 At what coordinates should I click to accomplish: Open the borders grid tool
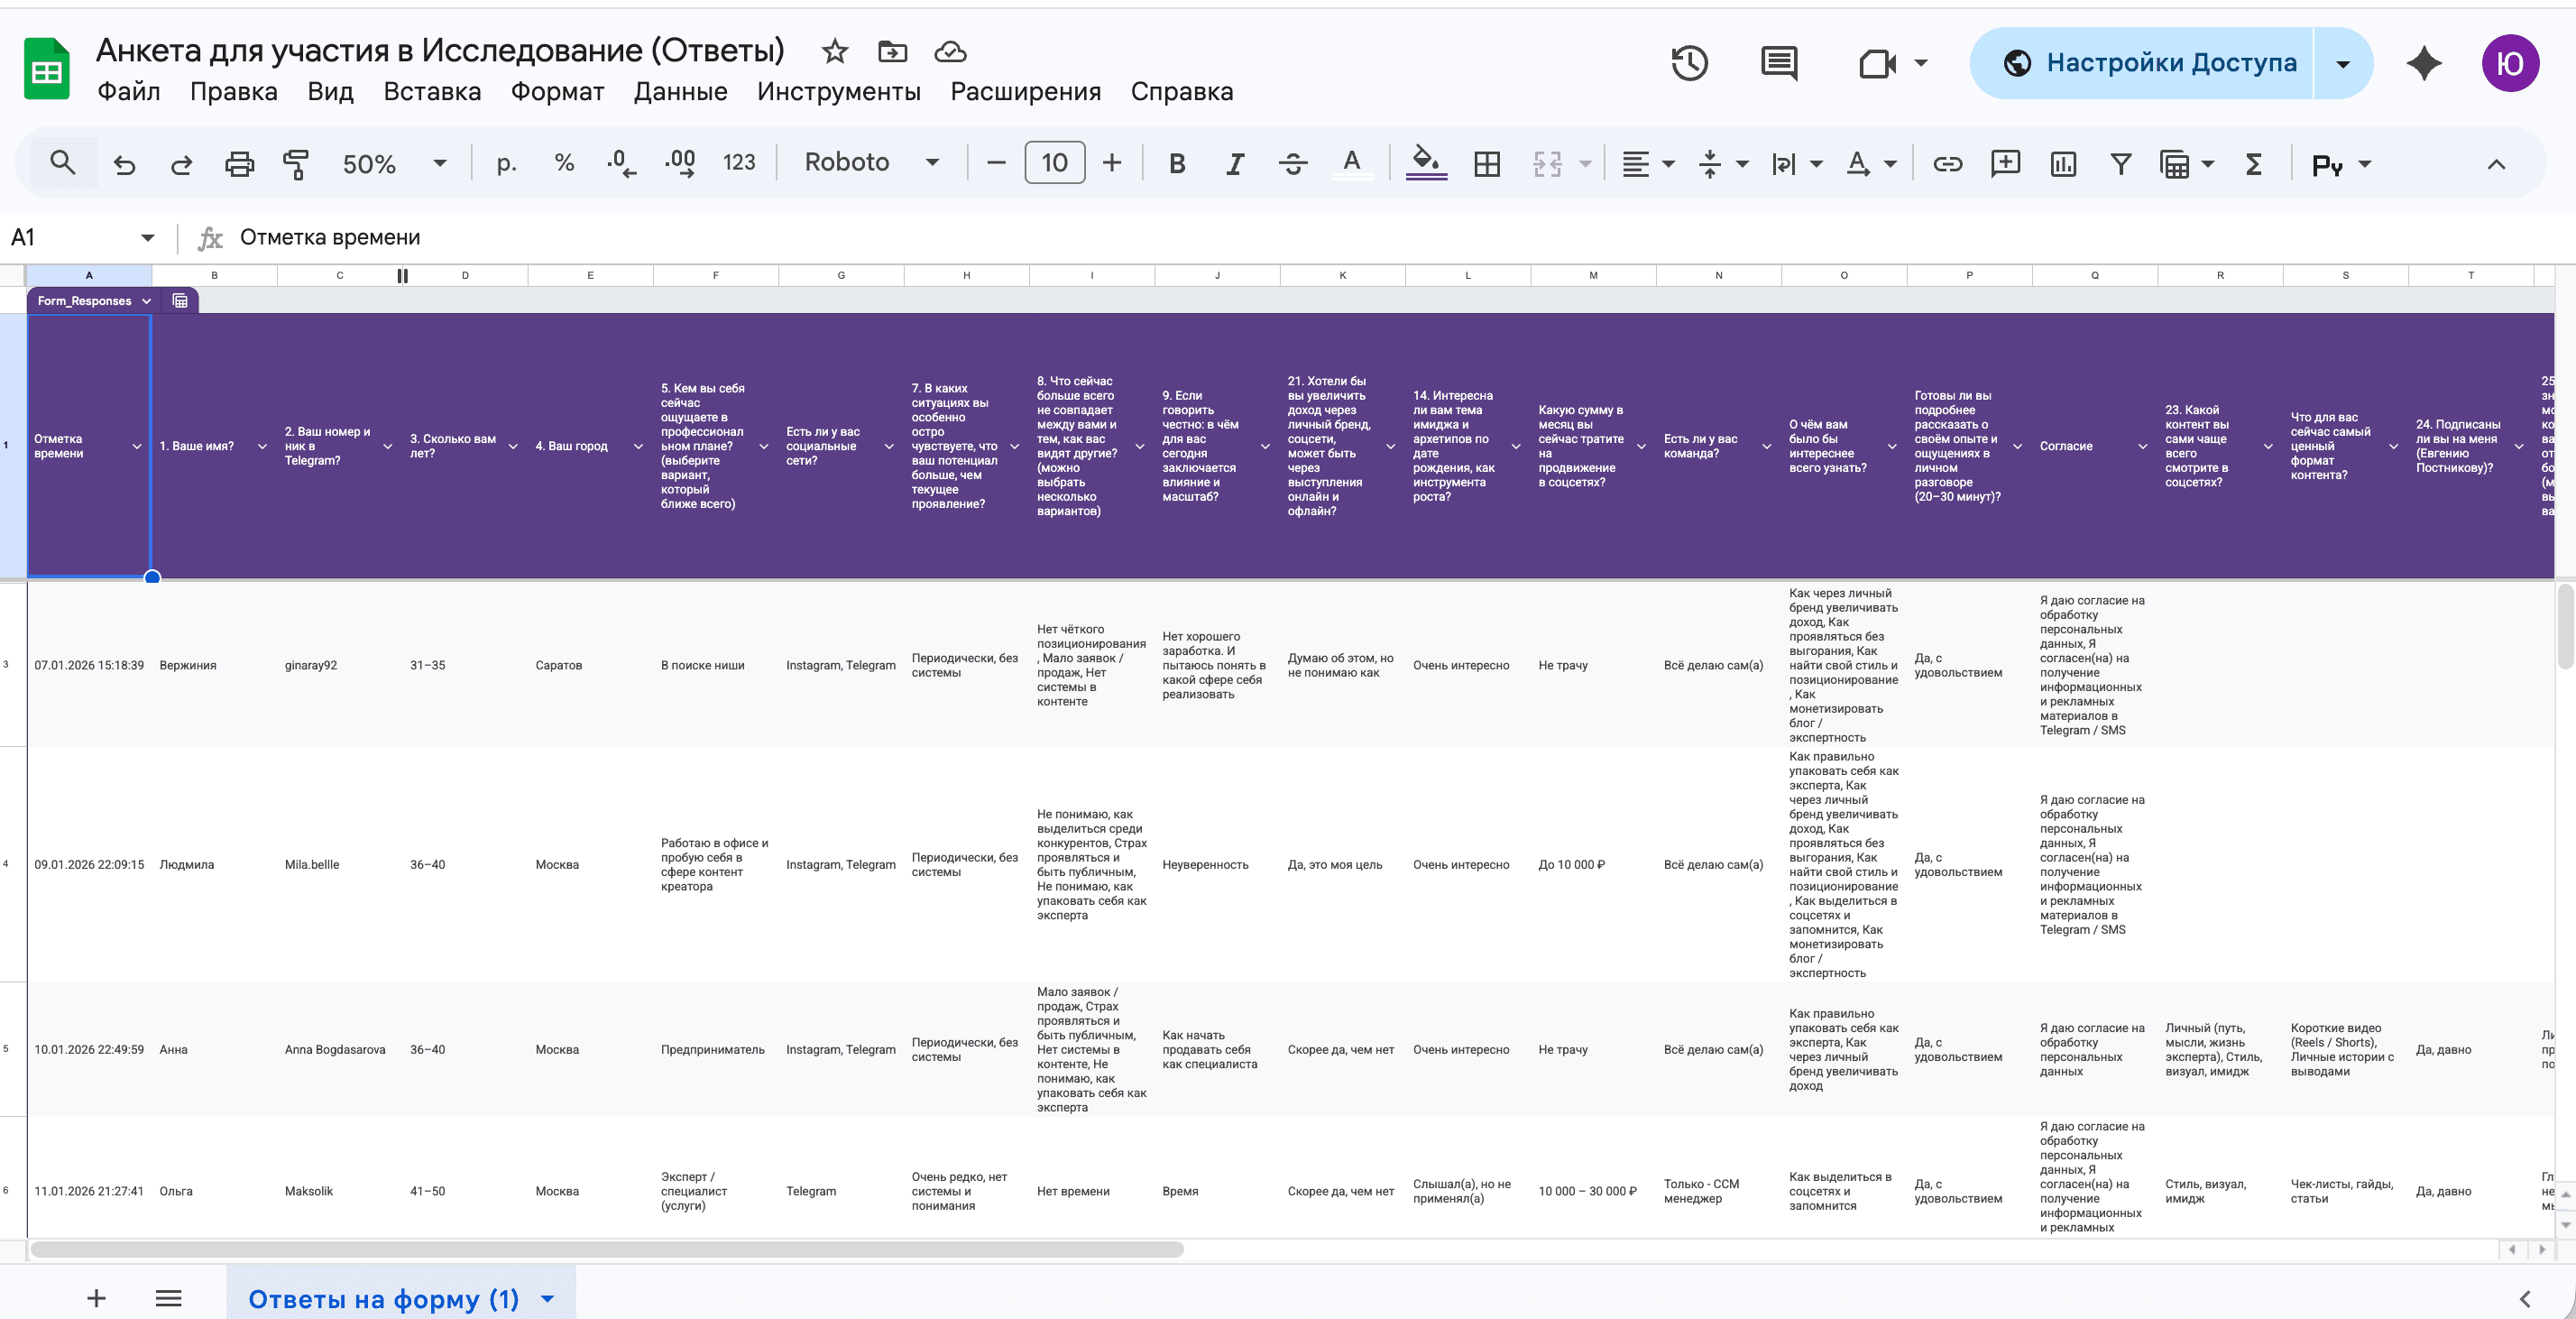click(x=1487, y=163)
